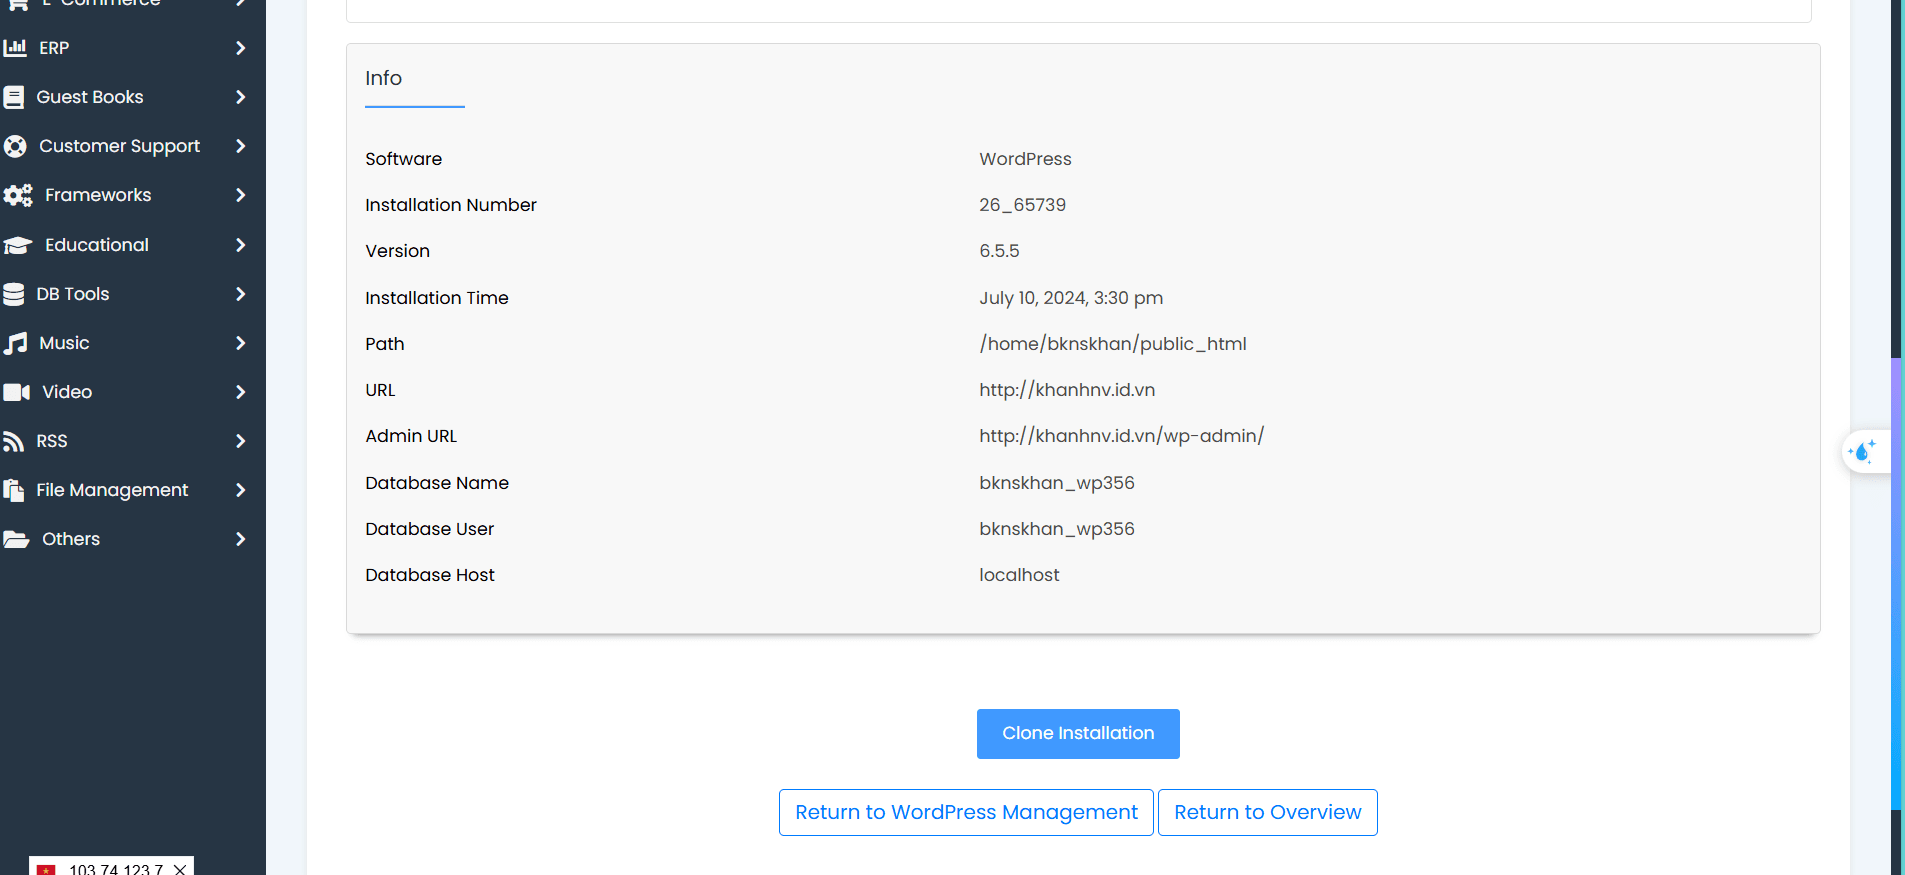Click the /home/bknskhan/public_html path value
1905x875 pixels.
[1113, 344]
